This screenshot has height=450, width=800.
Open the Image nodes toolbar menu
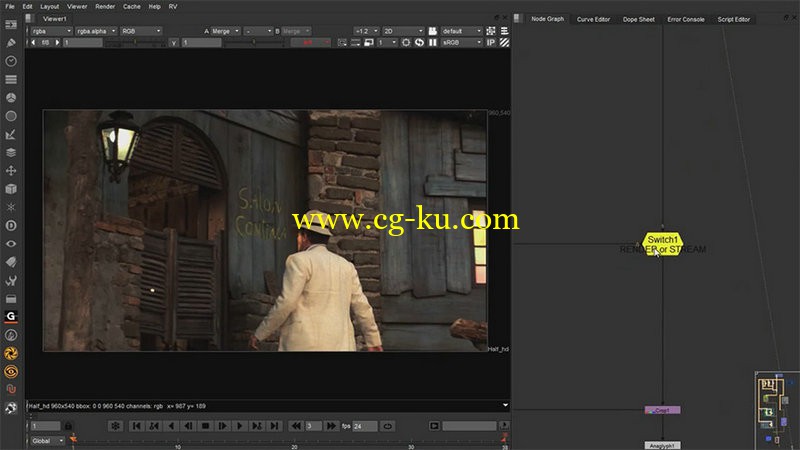point(11,24)
